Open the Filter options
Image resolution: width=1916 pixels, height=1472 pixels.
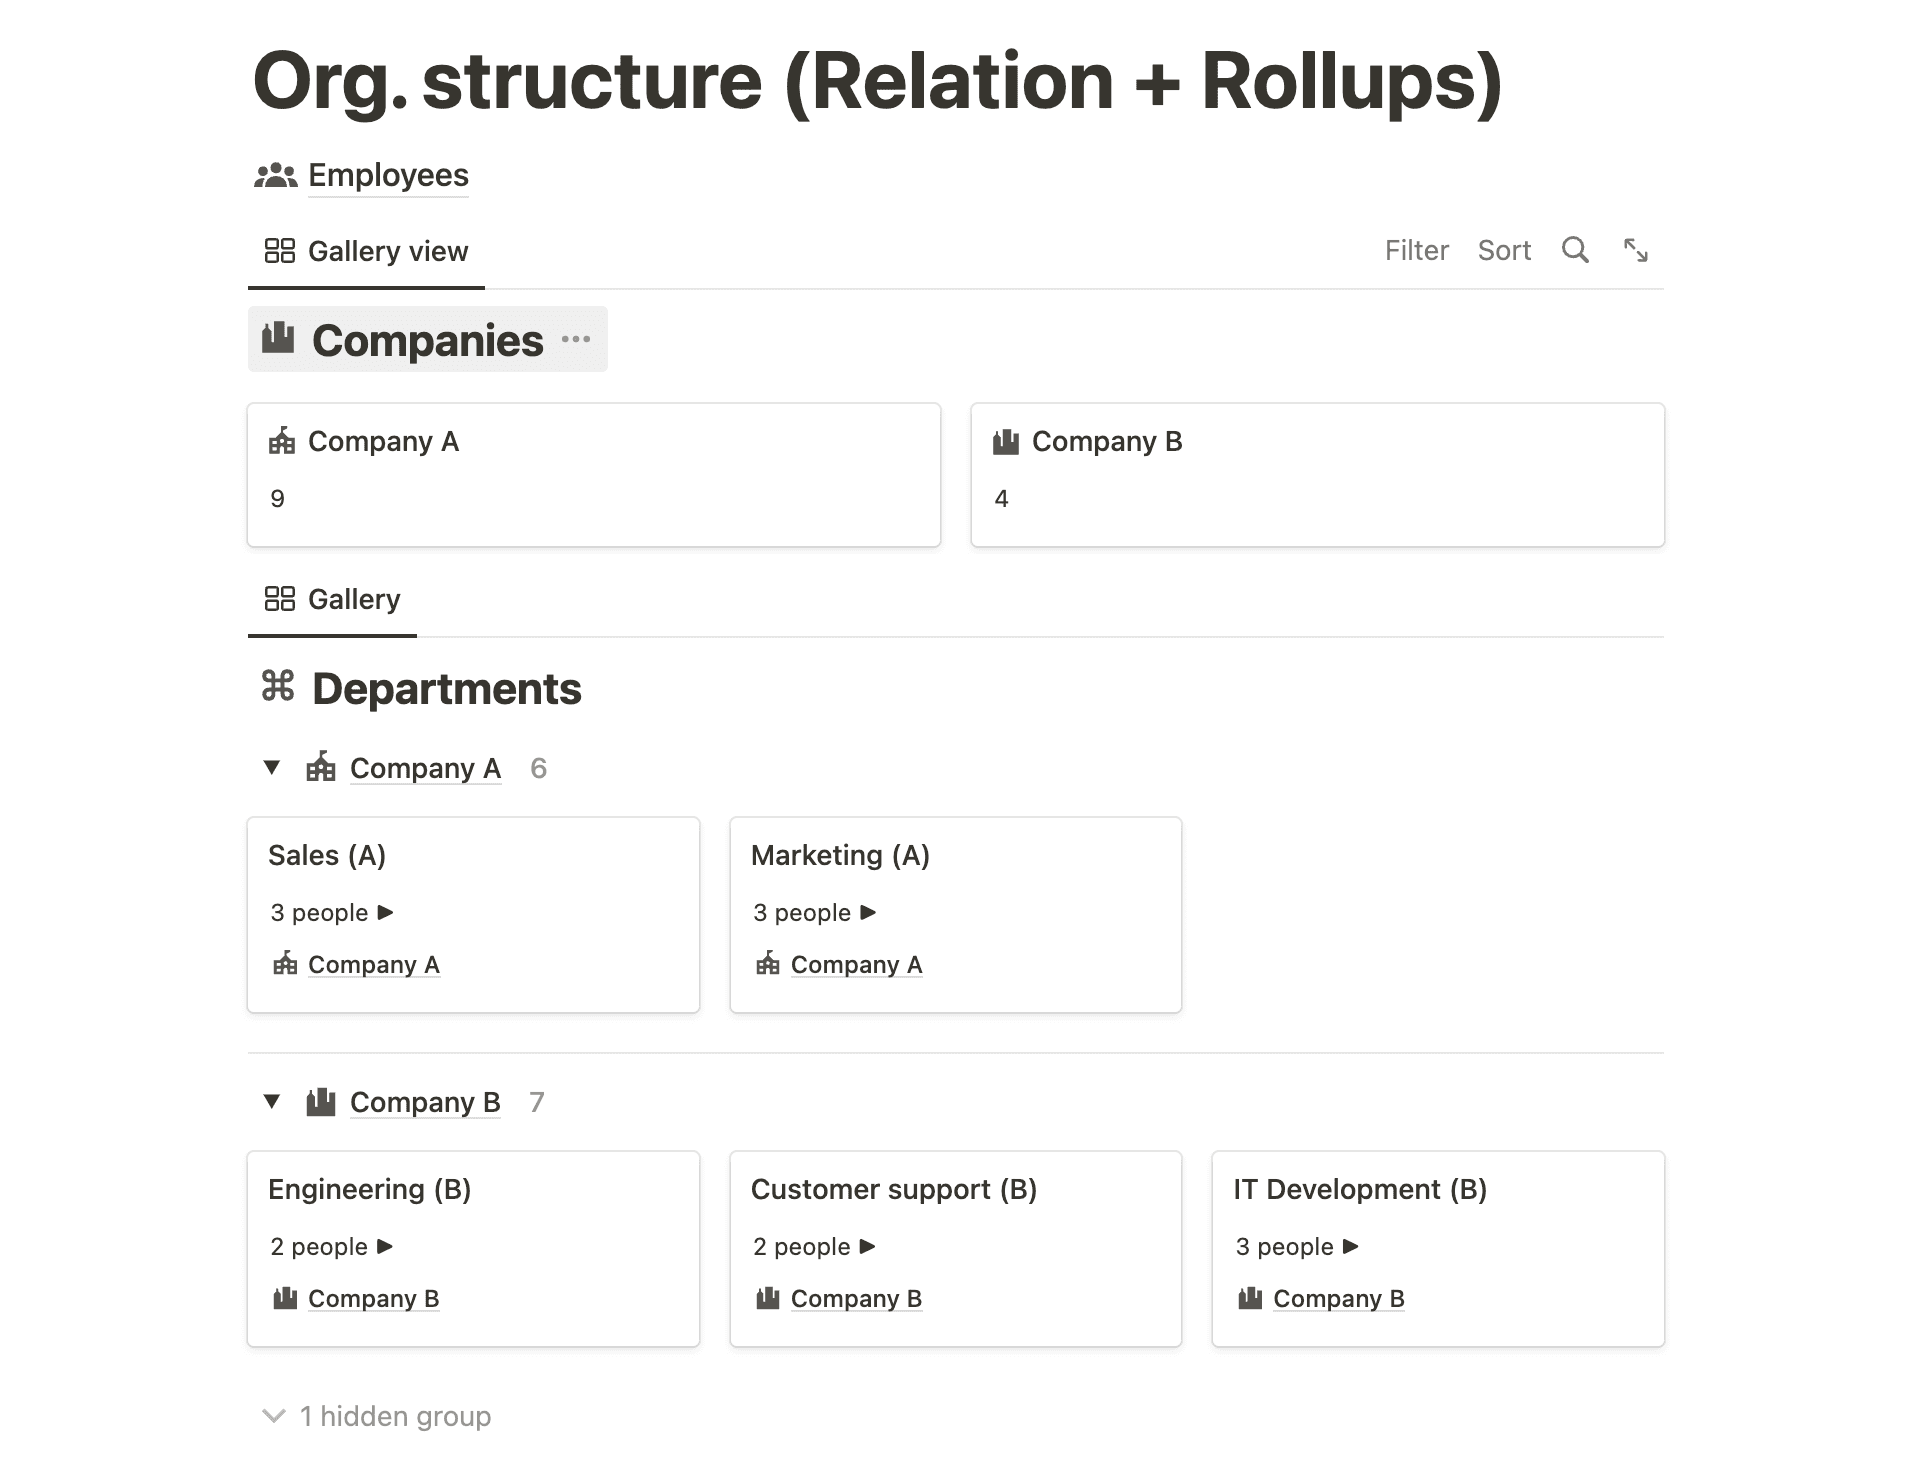click(1417, 250)
